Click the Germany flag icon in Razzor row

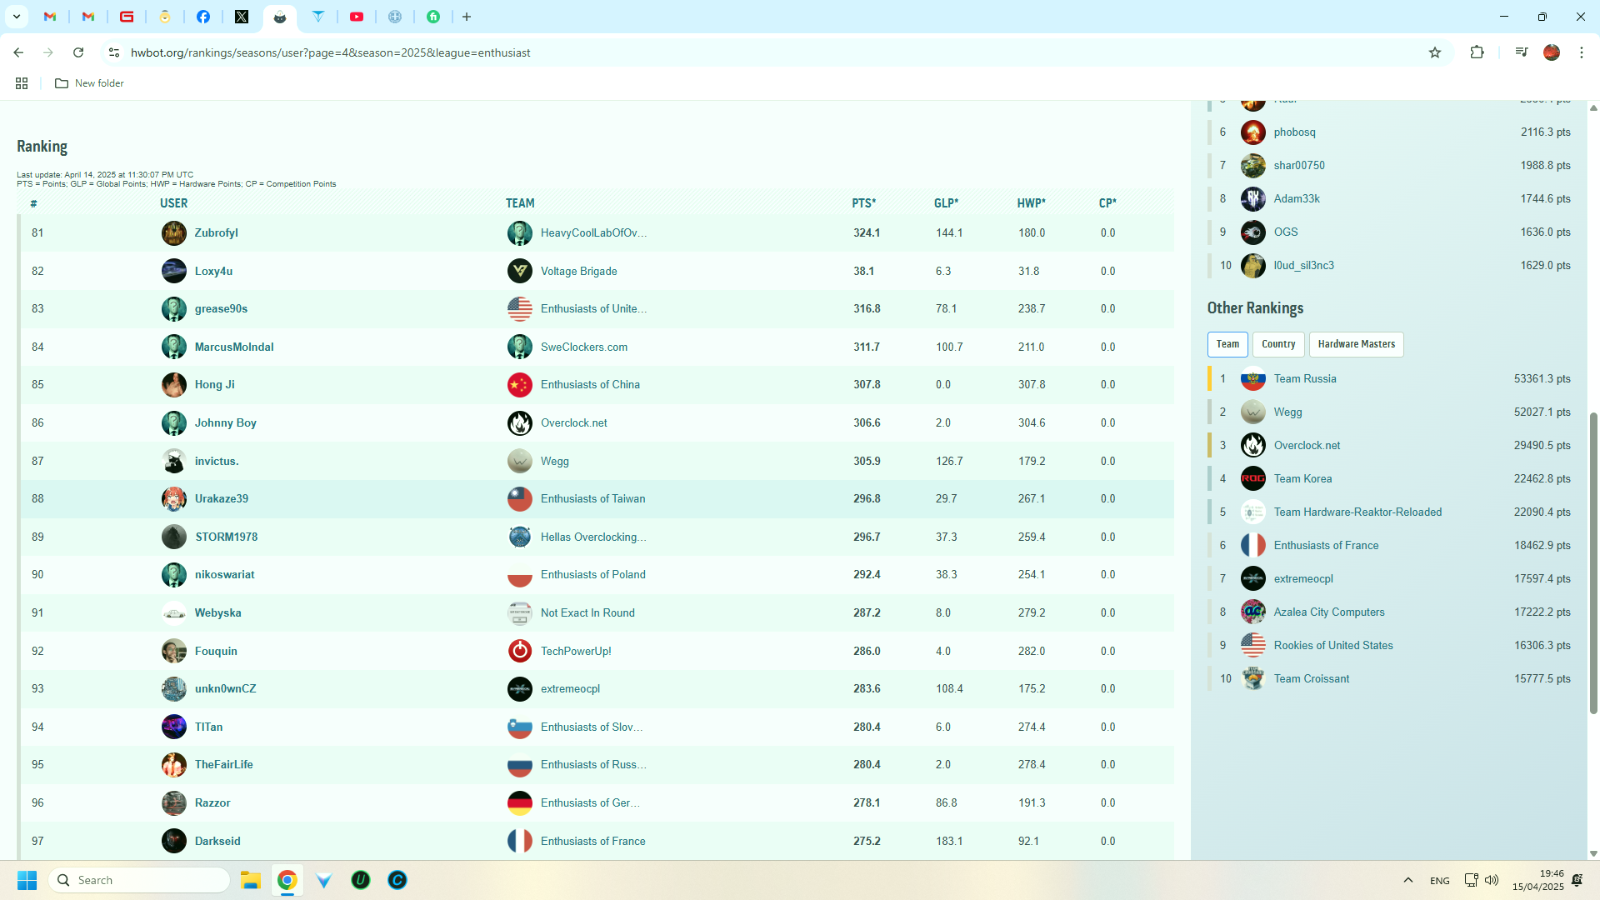pyautogui.click(x=520, y=803)
